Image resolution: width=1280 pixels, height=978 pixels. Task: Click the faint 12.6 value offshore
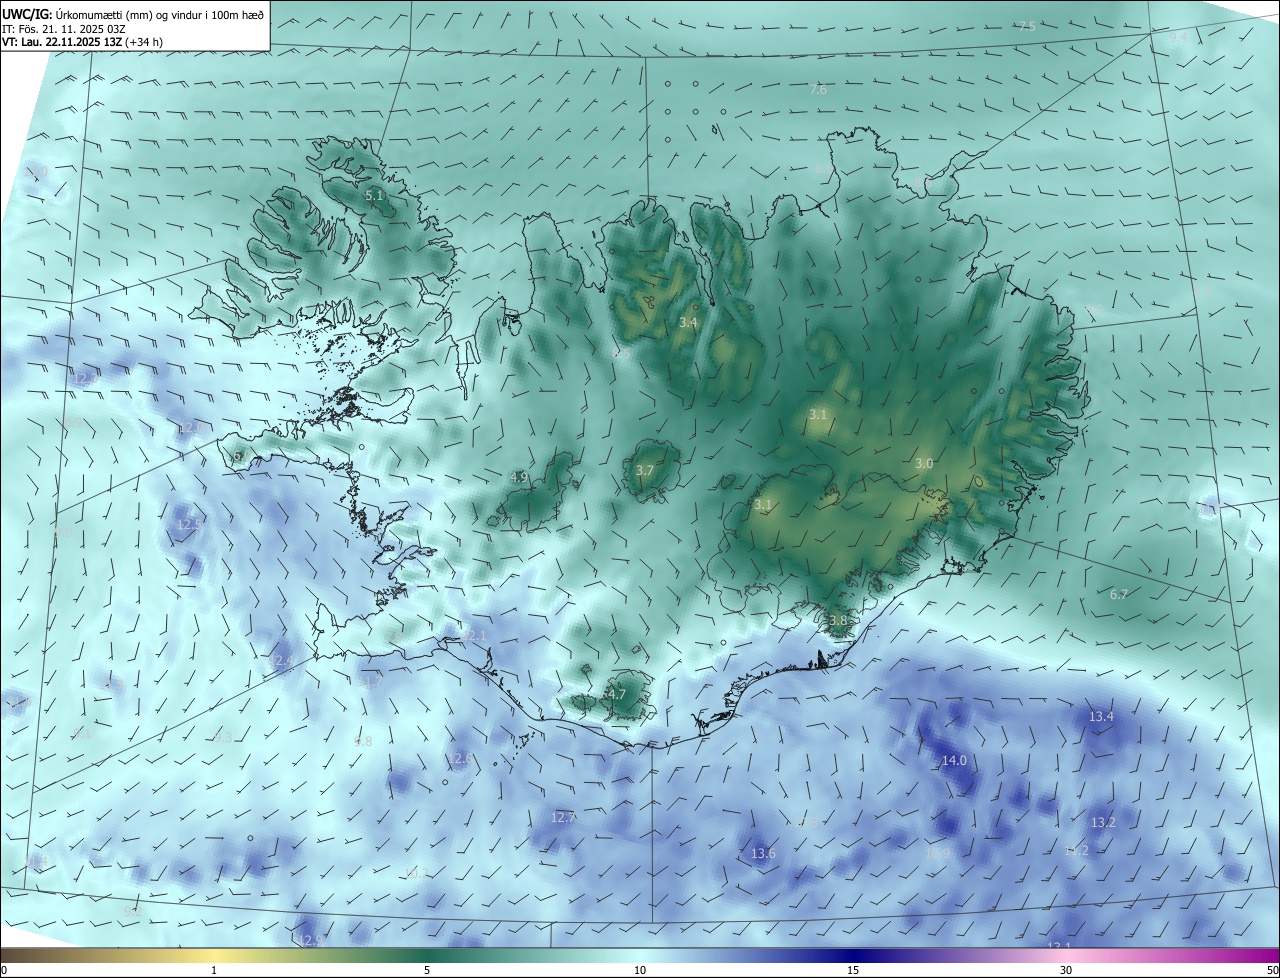[460, 759]
